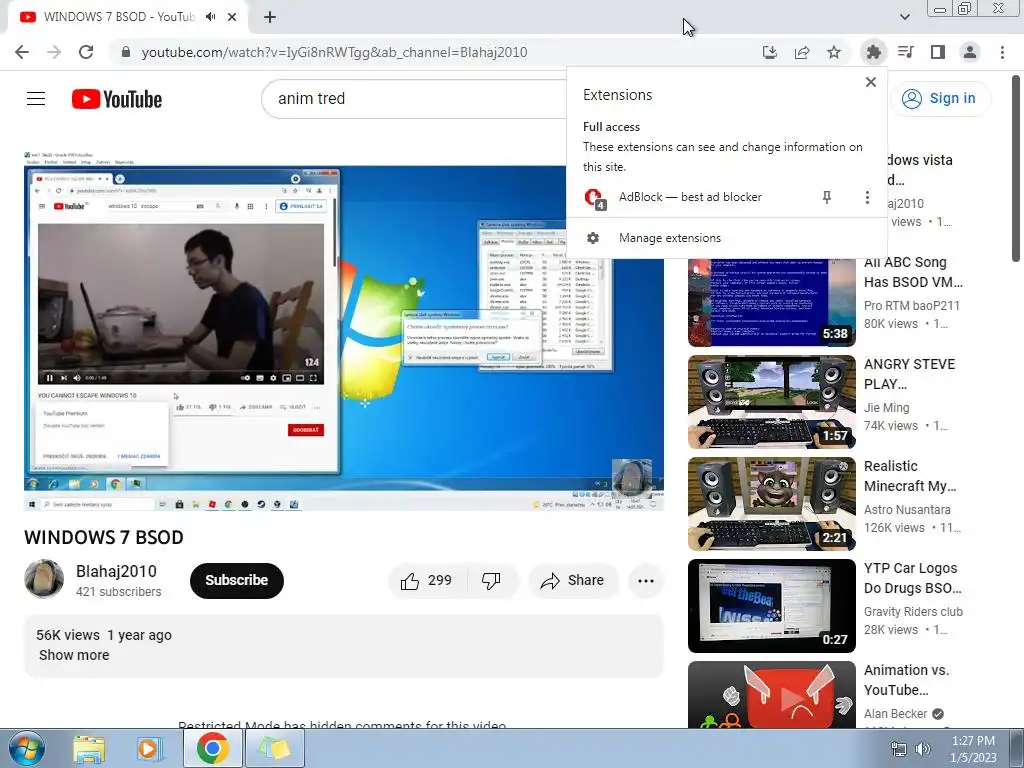Click the search box containing anim tred
This screenshot has width=1024, height=768.
pyautogui.click(x=415, y=99)
